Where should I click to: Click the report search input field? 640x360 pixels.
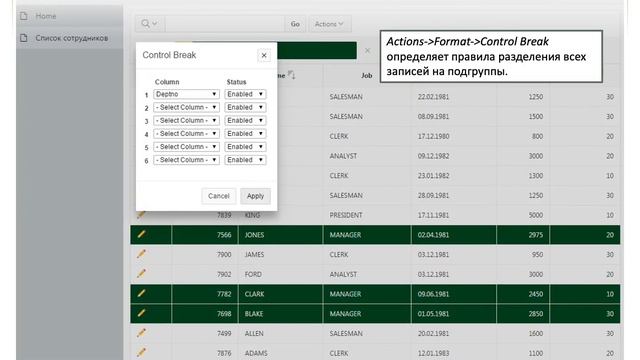tap(224, 24)
